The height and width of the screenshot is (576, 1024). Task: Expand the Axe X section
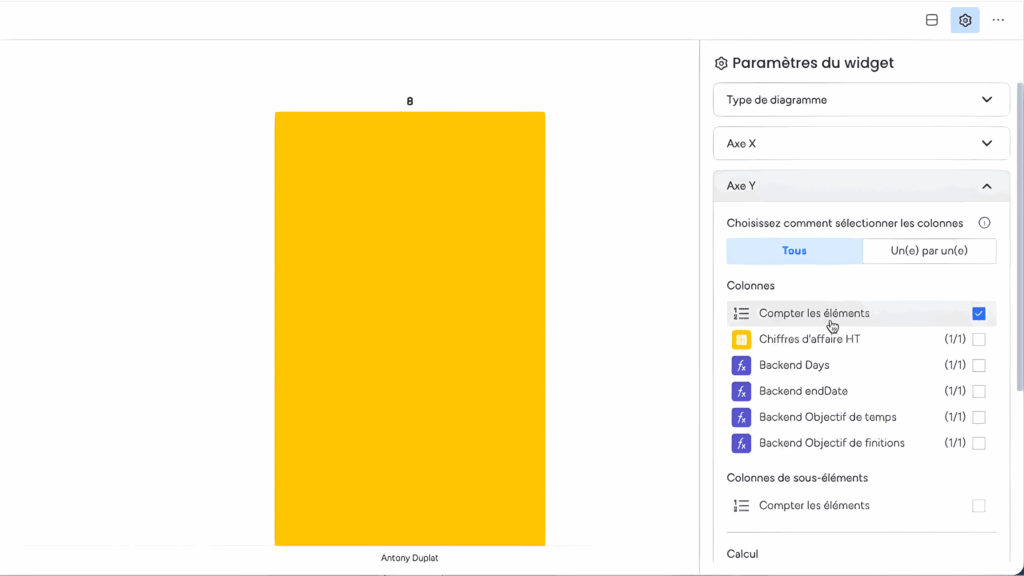(x=861, y=143)
